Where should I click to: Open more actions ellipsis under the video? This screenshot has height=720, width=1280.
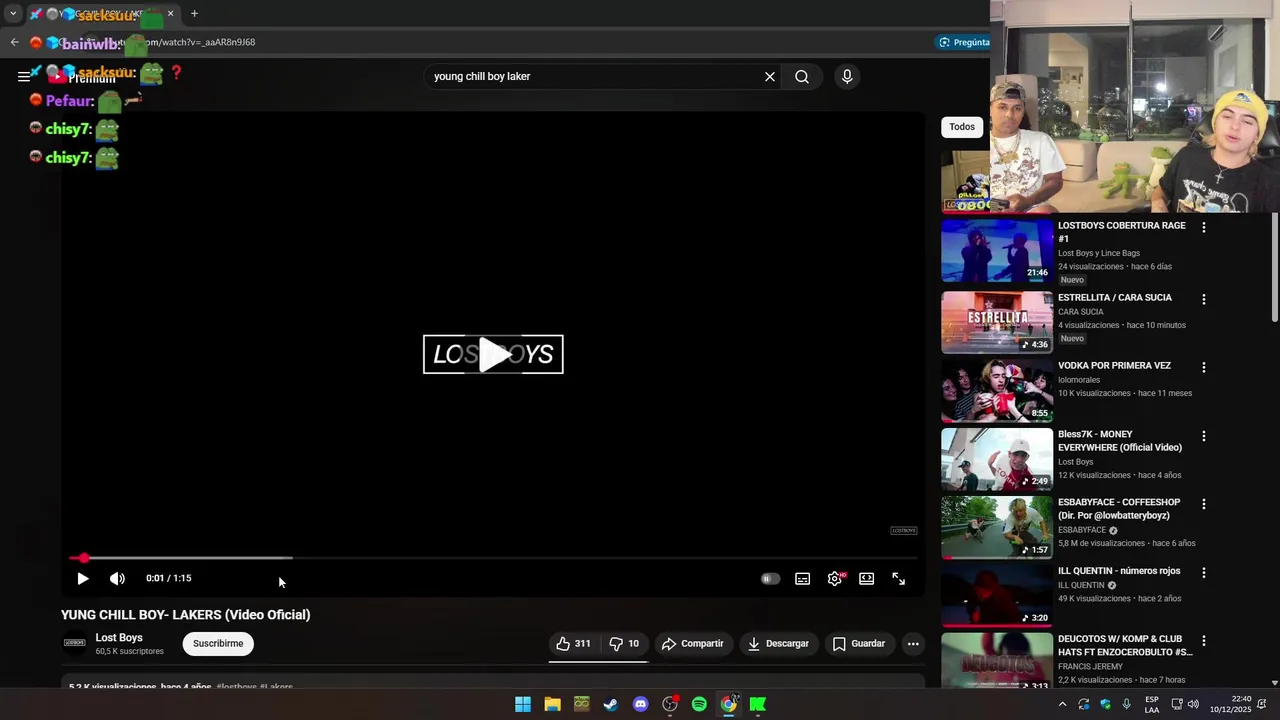913,644
